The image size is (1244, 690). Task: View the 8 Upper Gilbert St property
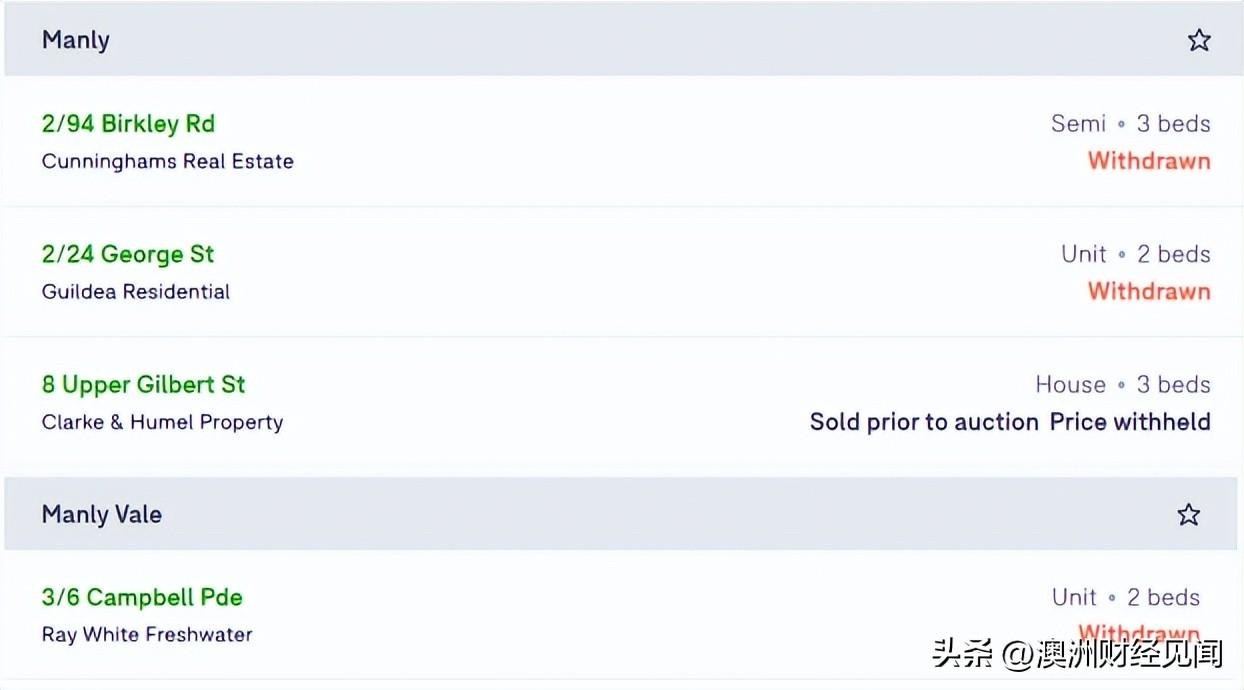143,385
